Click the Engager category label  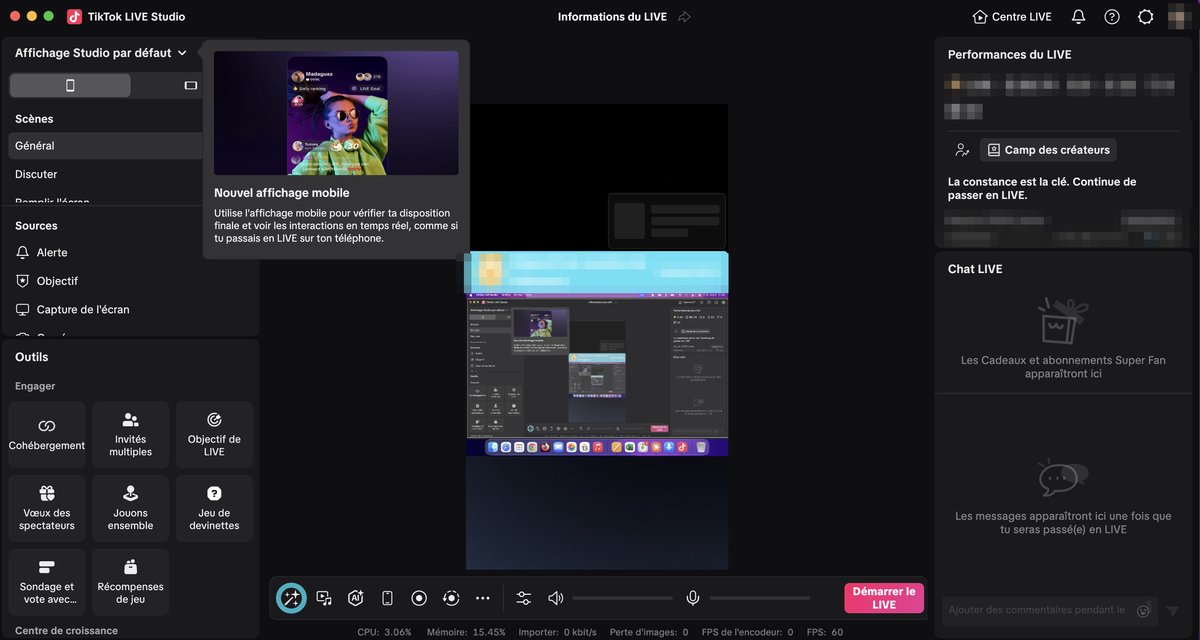click(35, 386)
